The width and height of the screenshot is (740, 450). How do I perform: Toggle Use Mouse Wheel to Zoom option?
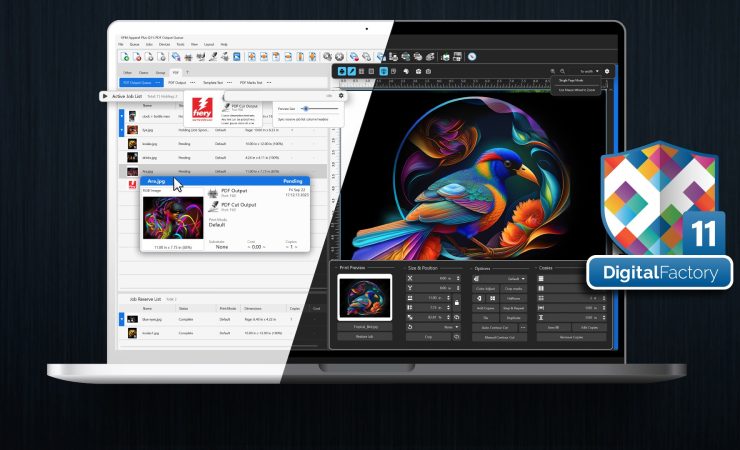coord(577,90)
